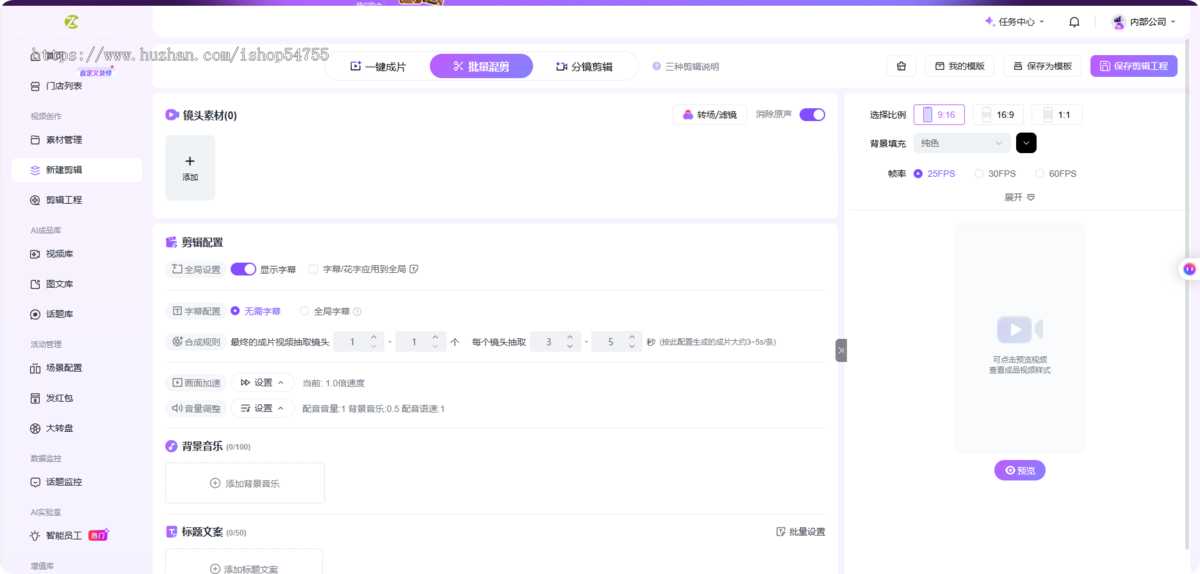The height and width of the screenshot is (574, 1200).
Task: Click the green logo icon in top-left
Action: point(71,22)
